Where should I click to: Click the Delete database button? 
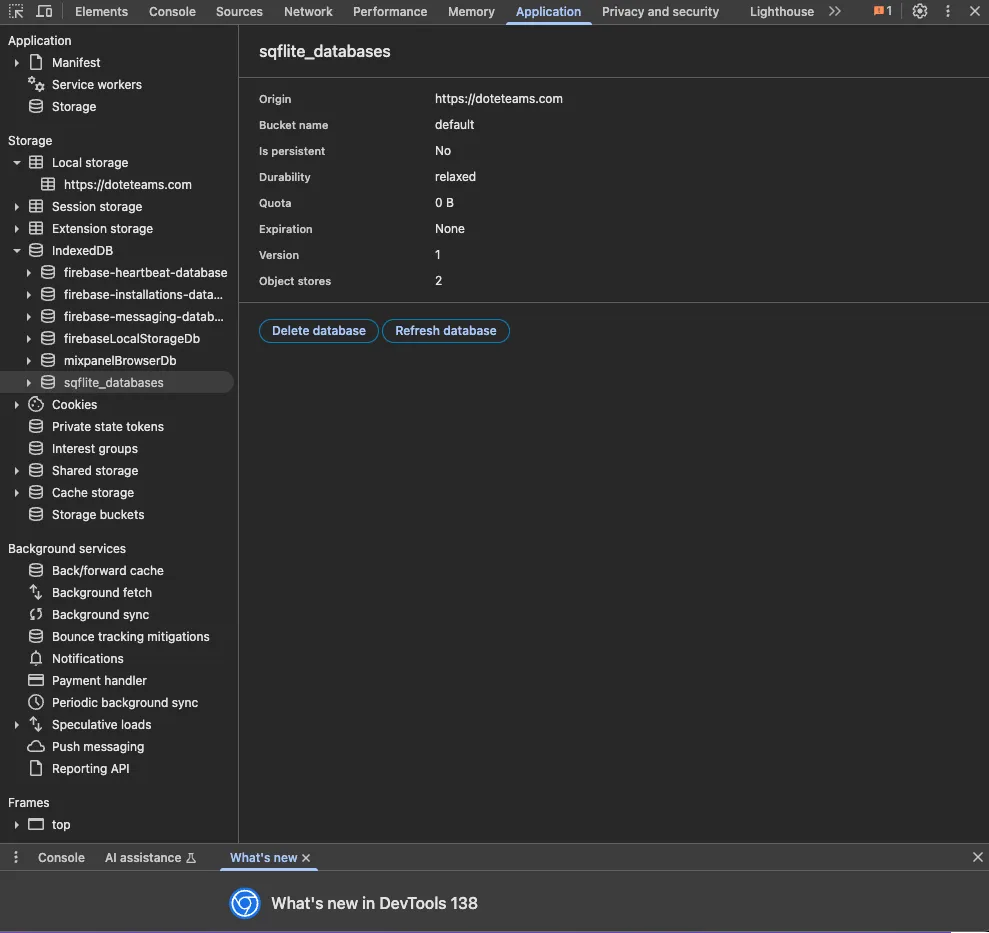[319, 331]
